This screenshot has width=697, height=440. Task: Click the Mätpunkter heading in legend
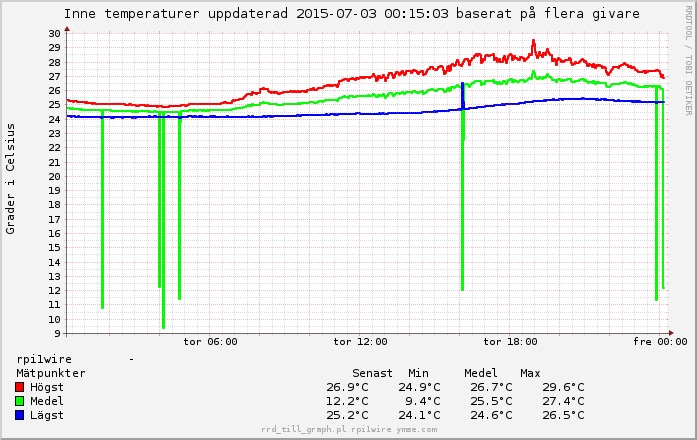[x=51, y=373]
